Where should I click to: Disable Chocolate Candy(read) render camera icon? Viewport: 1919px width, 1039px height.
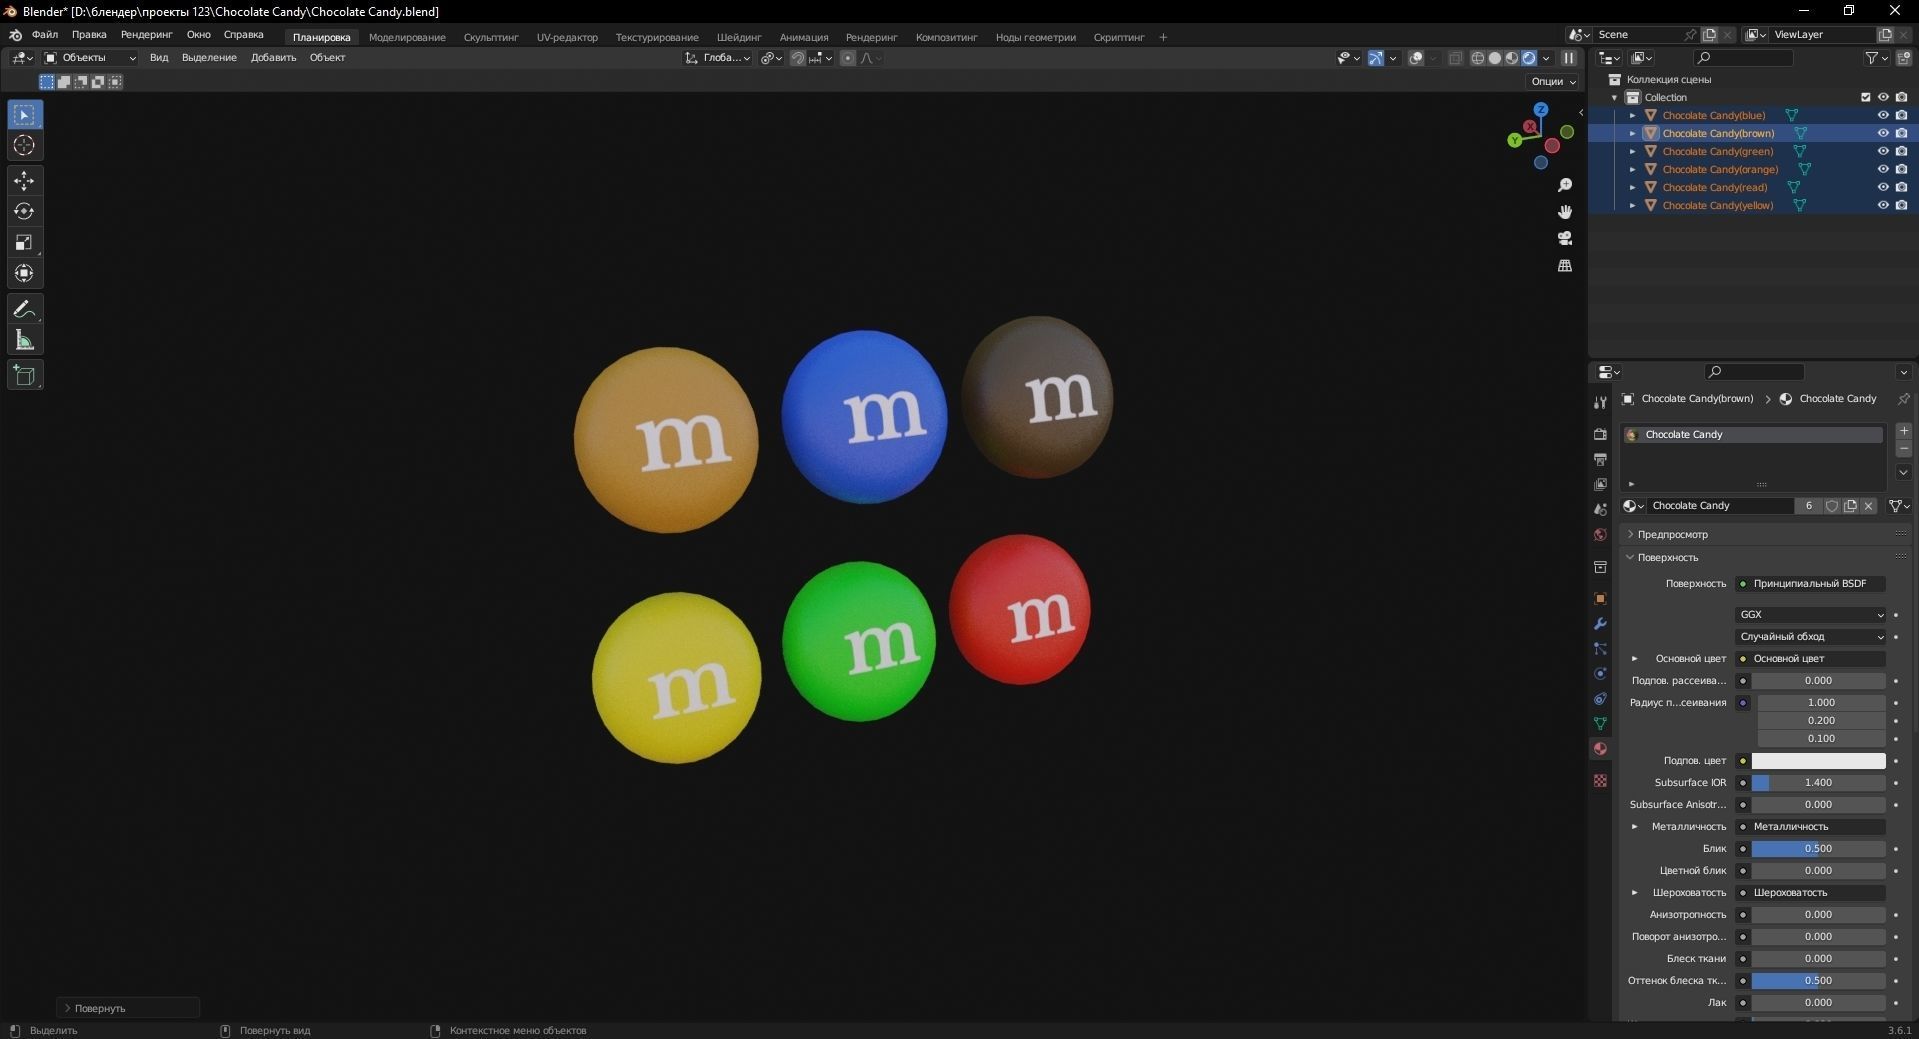pos(1901,187)
